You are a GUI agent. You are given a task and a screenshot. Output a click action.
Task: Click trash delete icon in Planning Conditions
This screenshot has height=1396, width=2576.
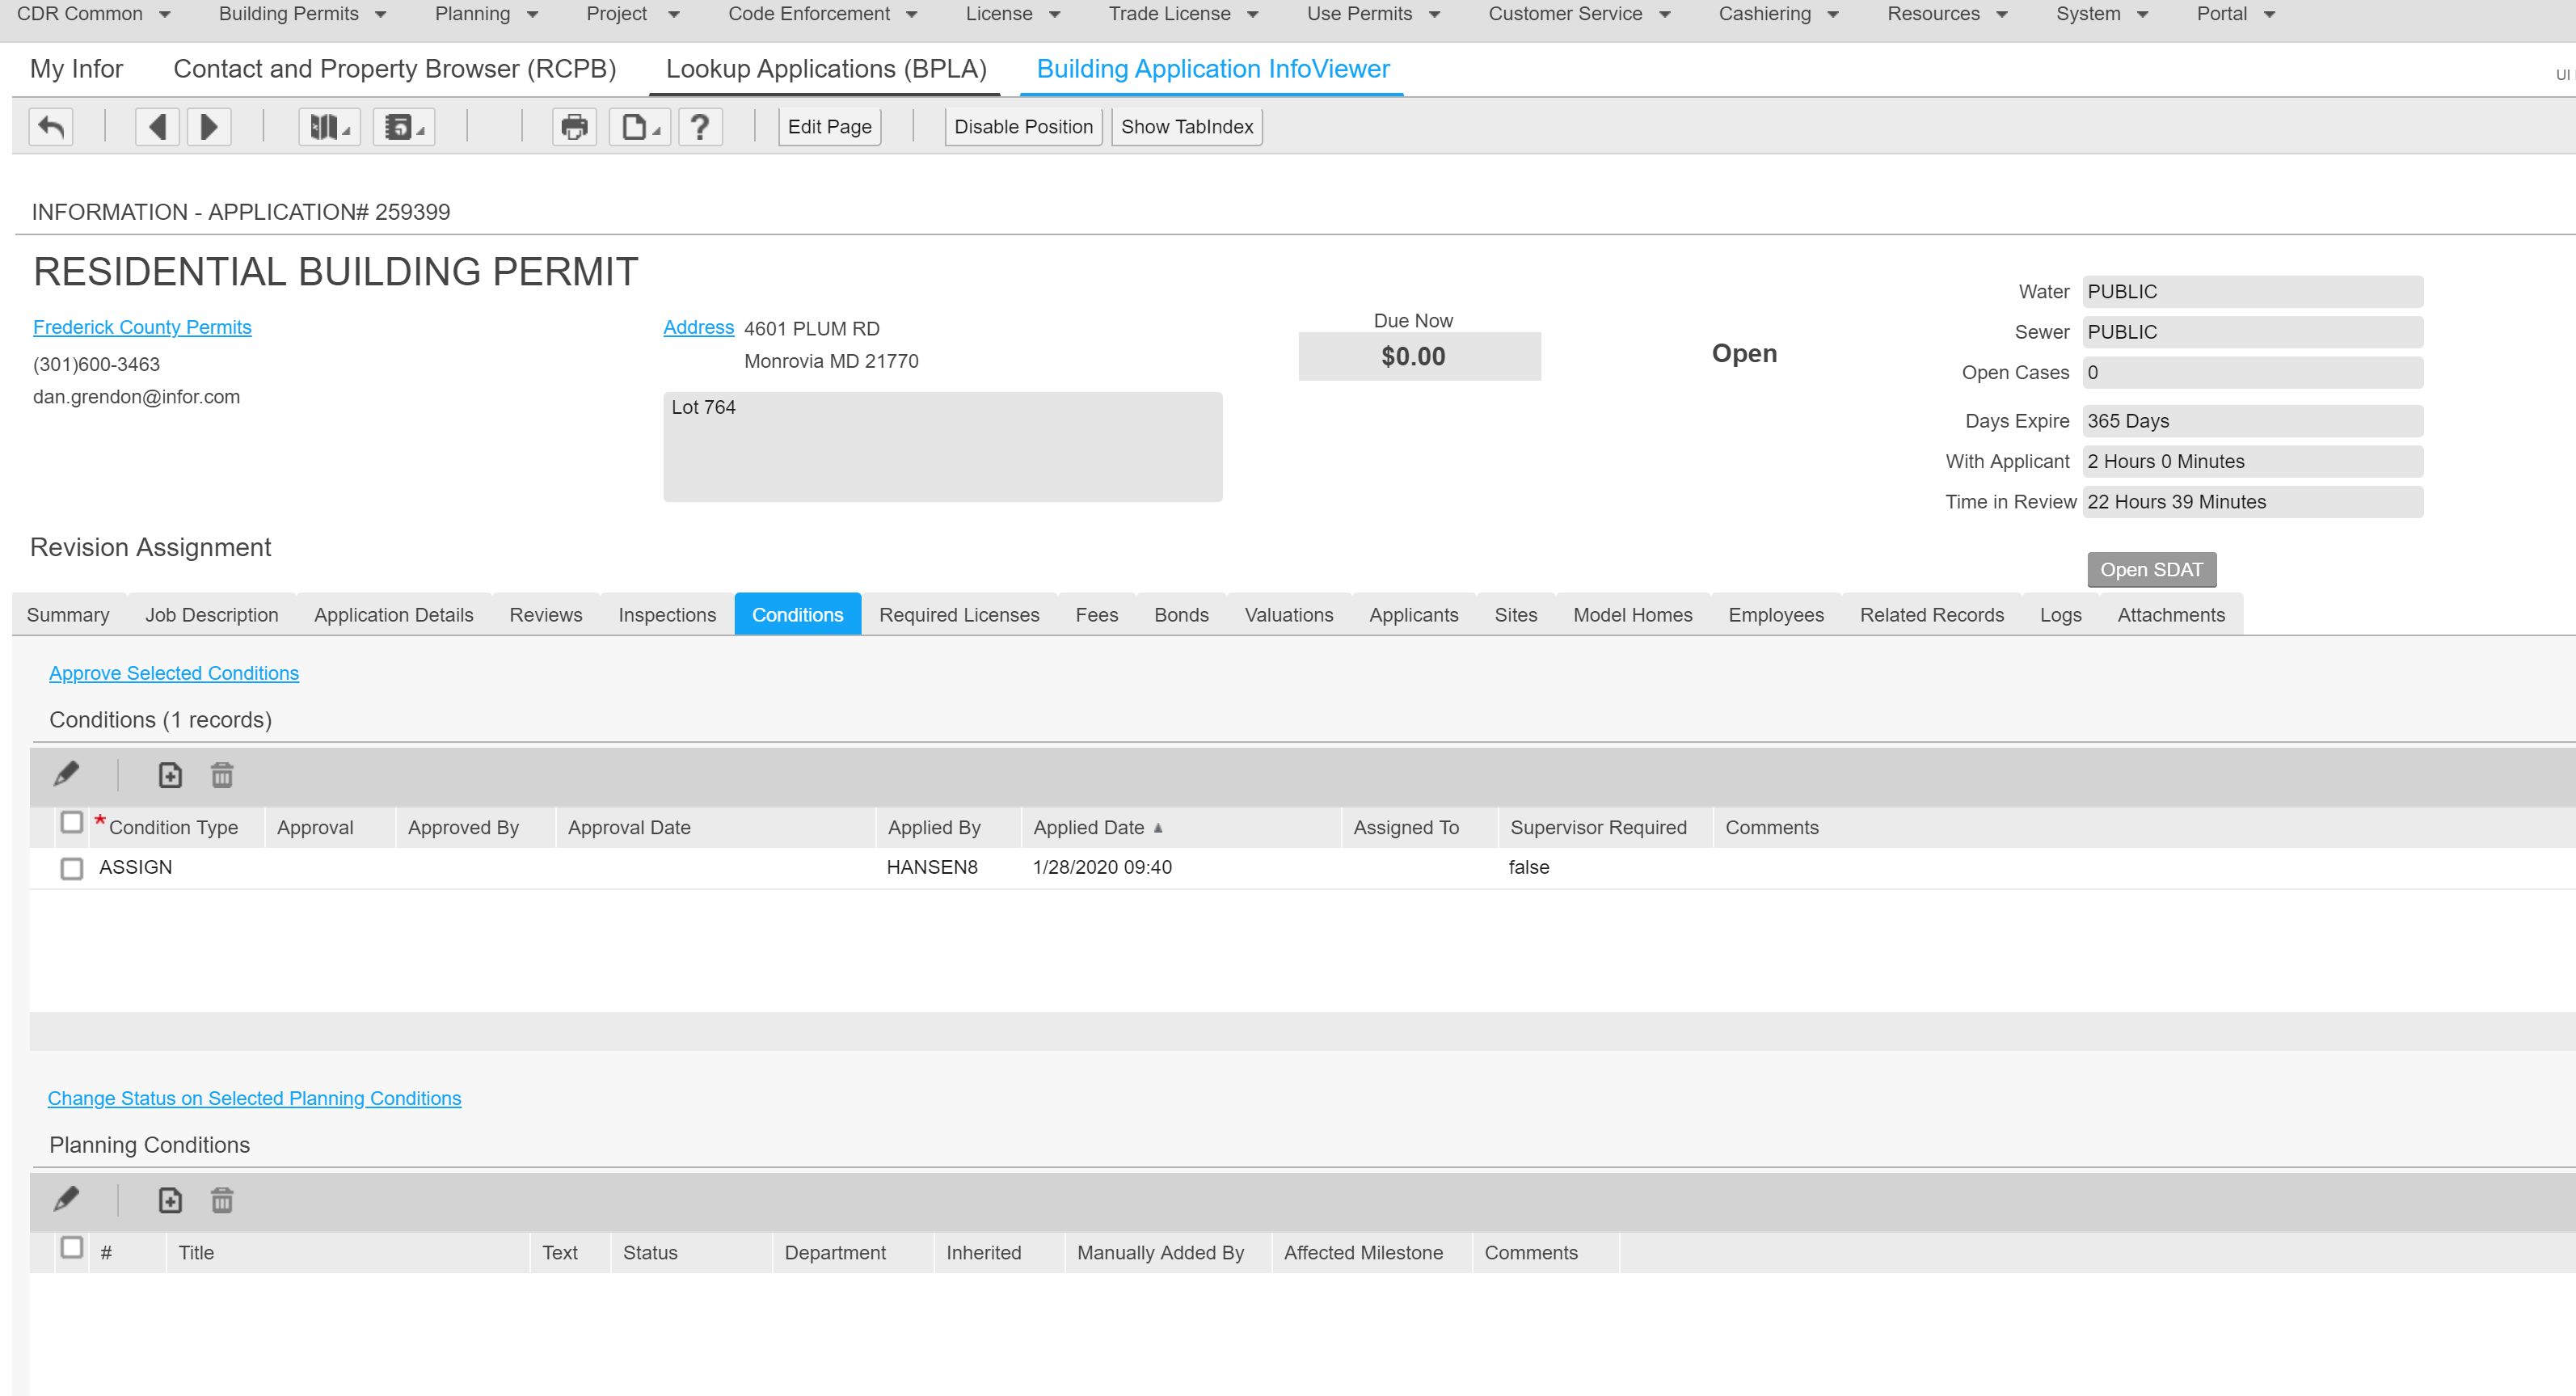pyautogui.click(x=222, y=1200)
